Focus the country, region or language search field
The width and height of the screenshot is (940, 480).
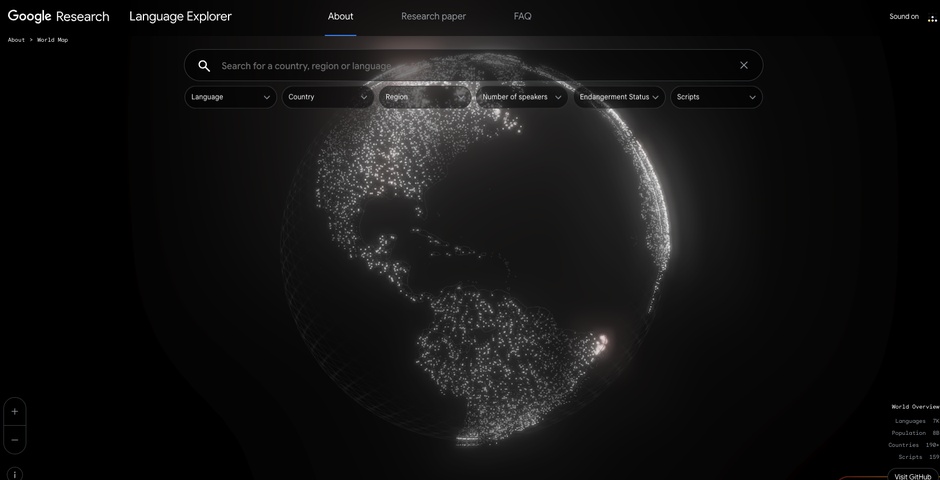click(x=474, y=65)
